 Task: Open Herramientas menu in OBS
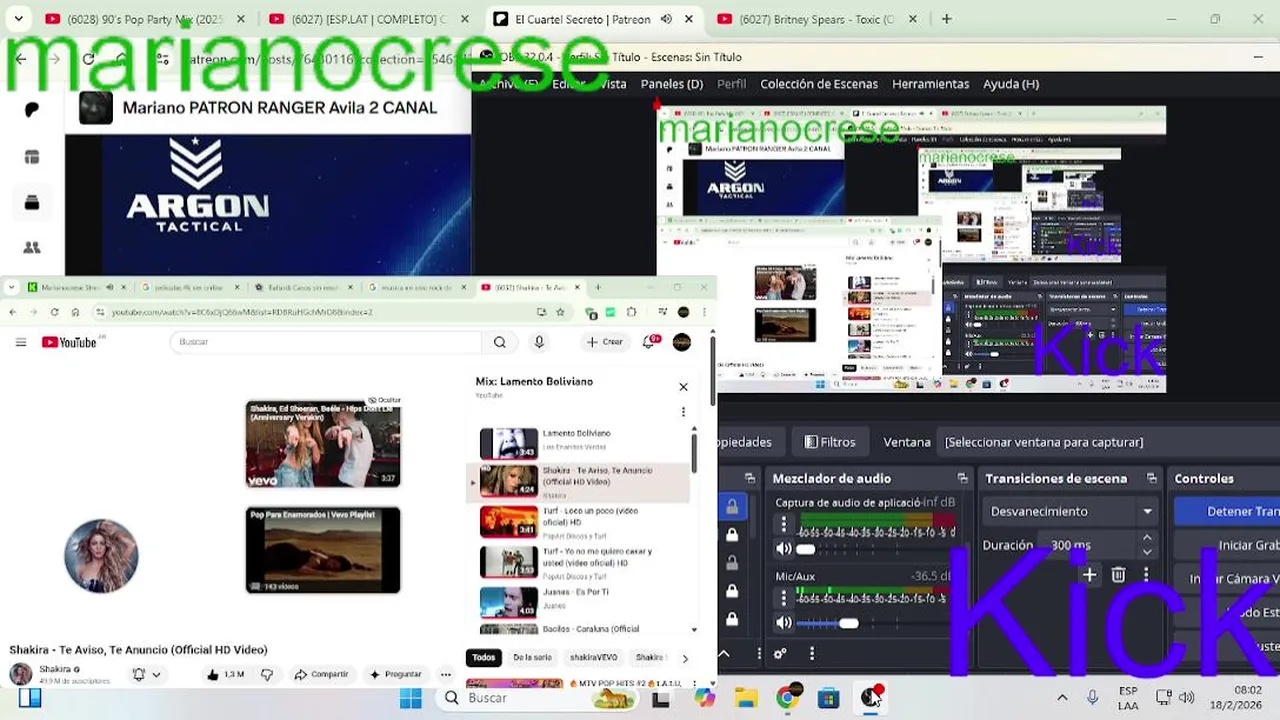[x=931, y=84]
